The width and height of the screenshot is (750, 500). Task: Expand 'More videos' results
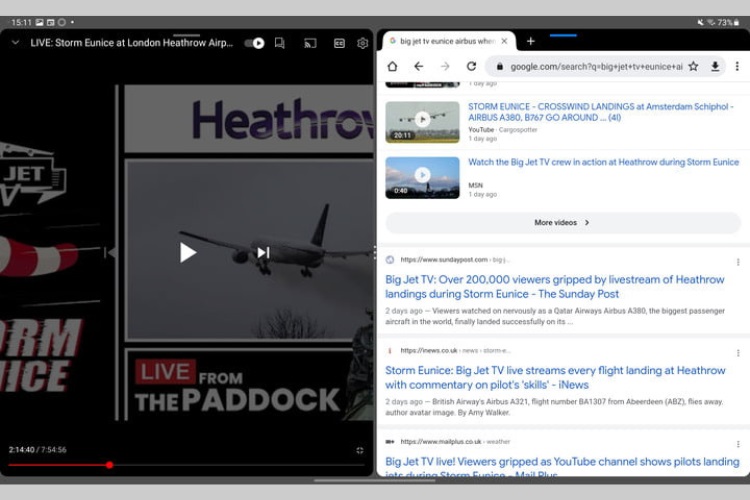(563, 222)
